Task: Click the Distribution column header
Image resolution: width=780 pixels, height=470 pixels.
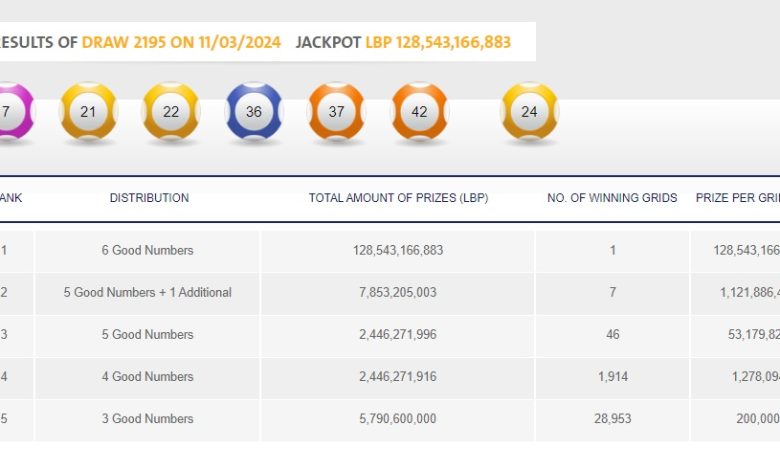Action: [x=149, y=198]
